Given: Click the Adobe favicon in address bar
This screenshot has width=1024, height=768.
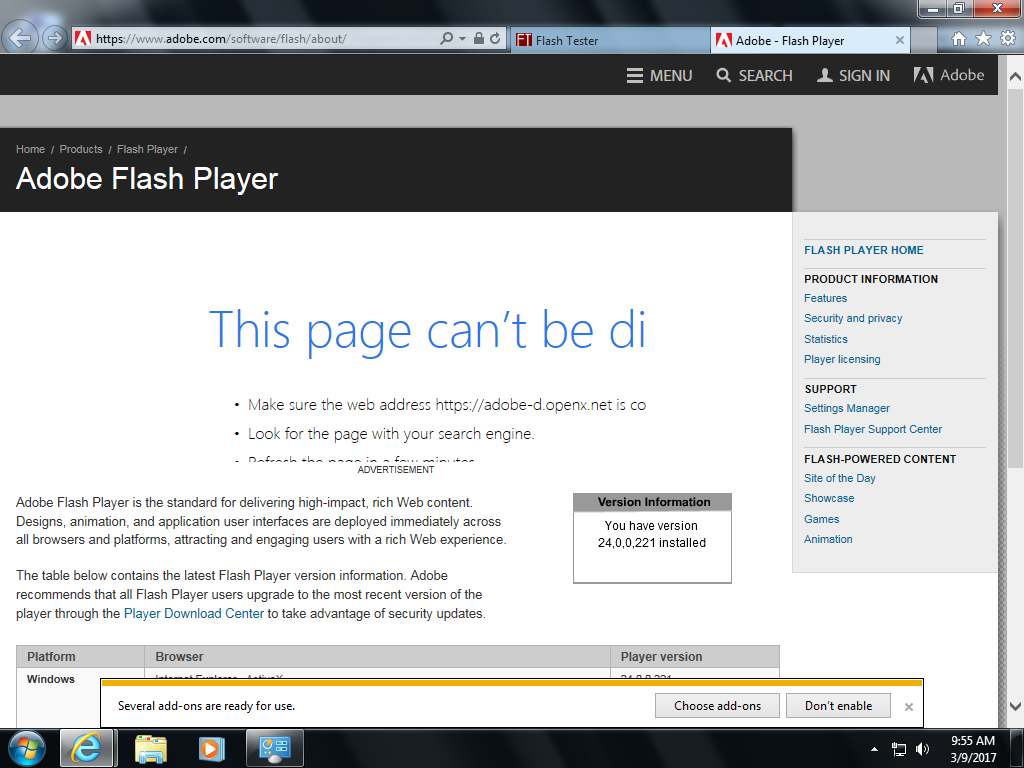Looking at the screenshot, I should pyautogui.click(x=82, y=39).
